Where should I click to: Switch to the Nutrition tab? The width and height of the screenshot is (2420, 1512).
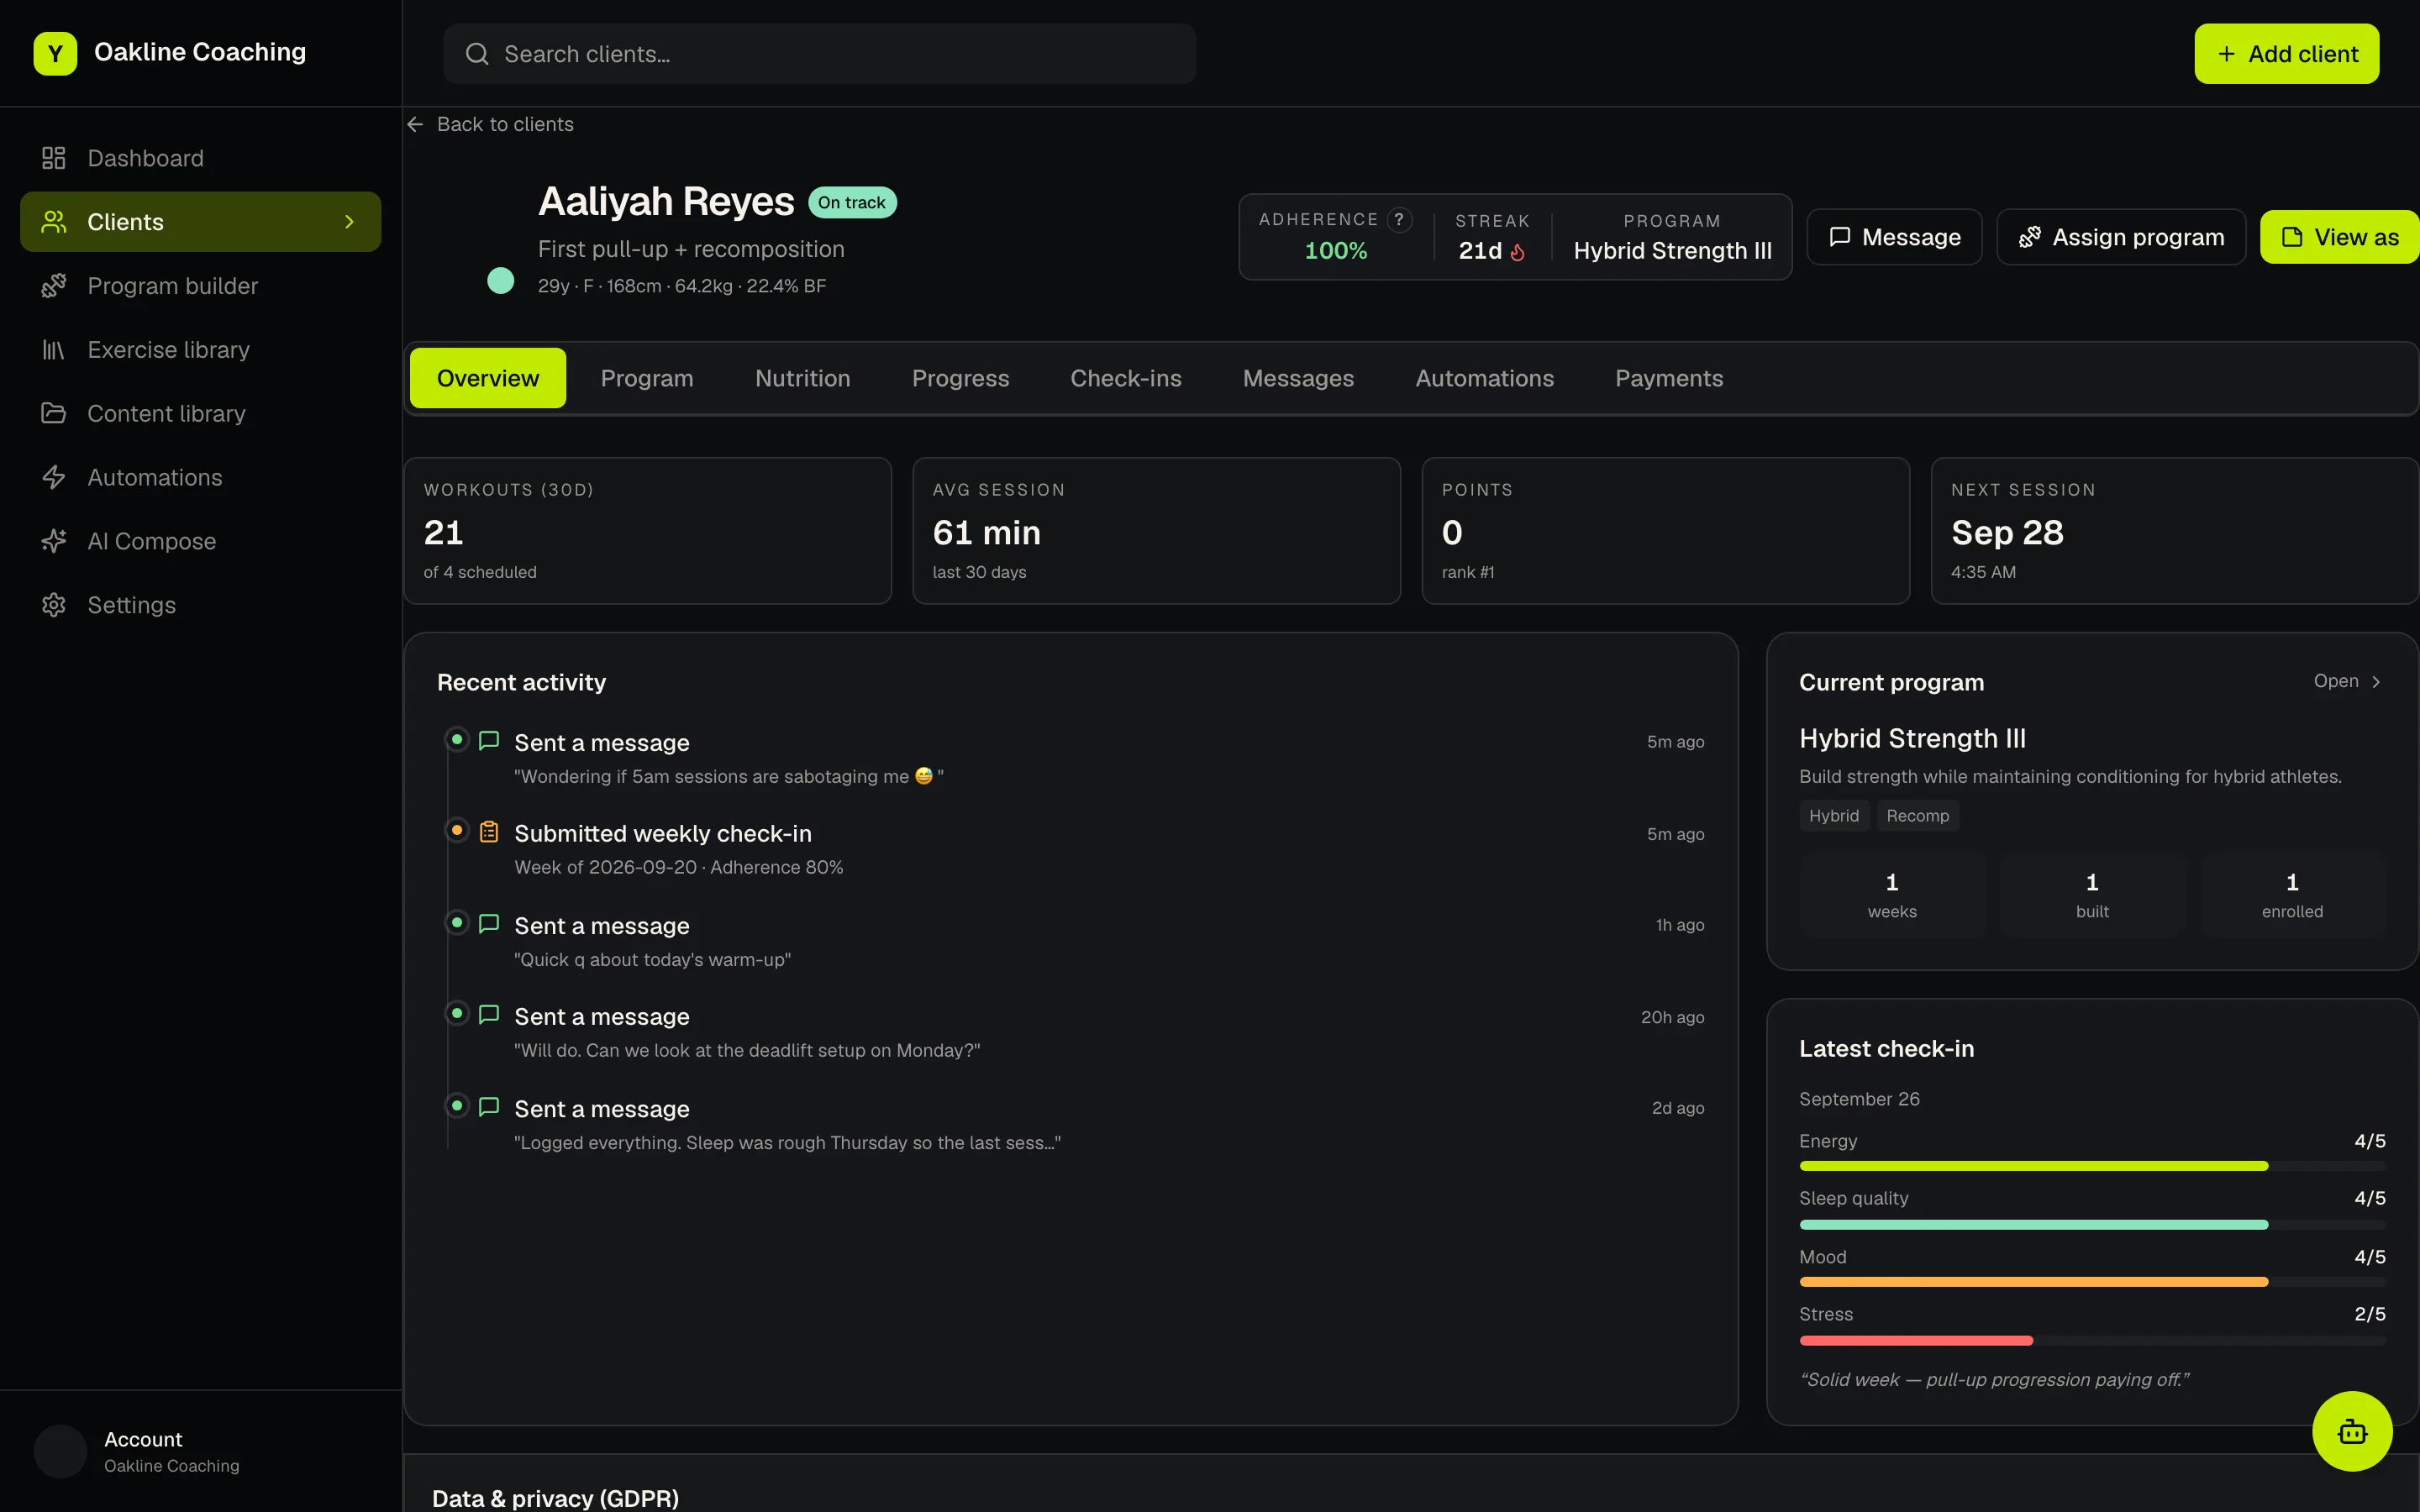(x=802, y=378)
